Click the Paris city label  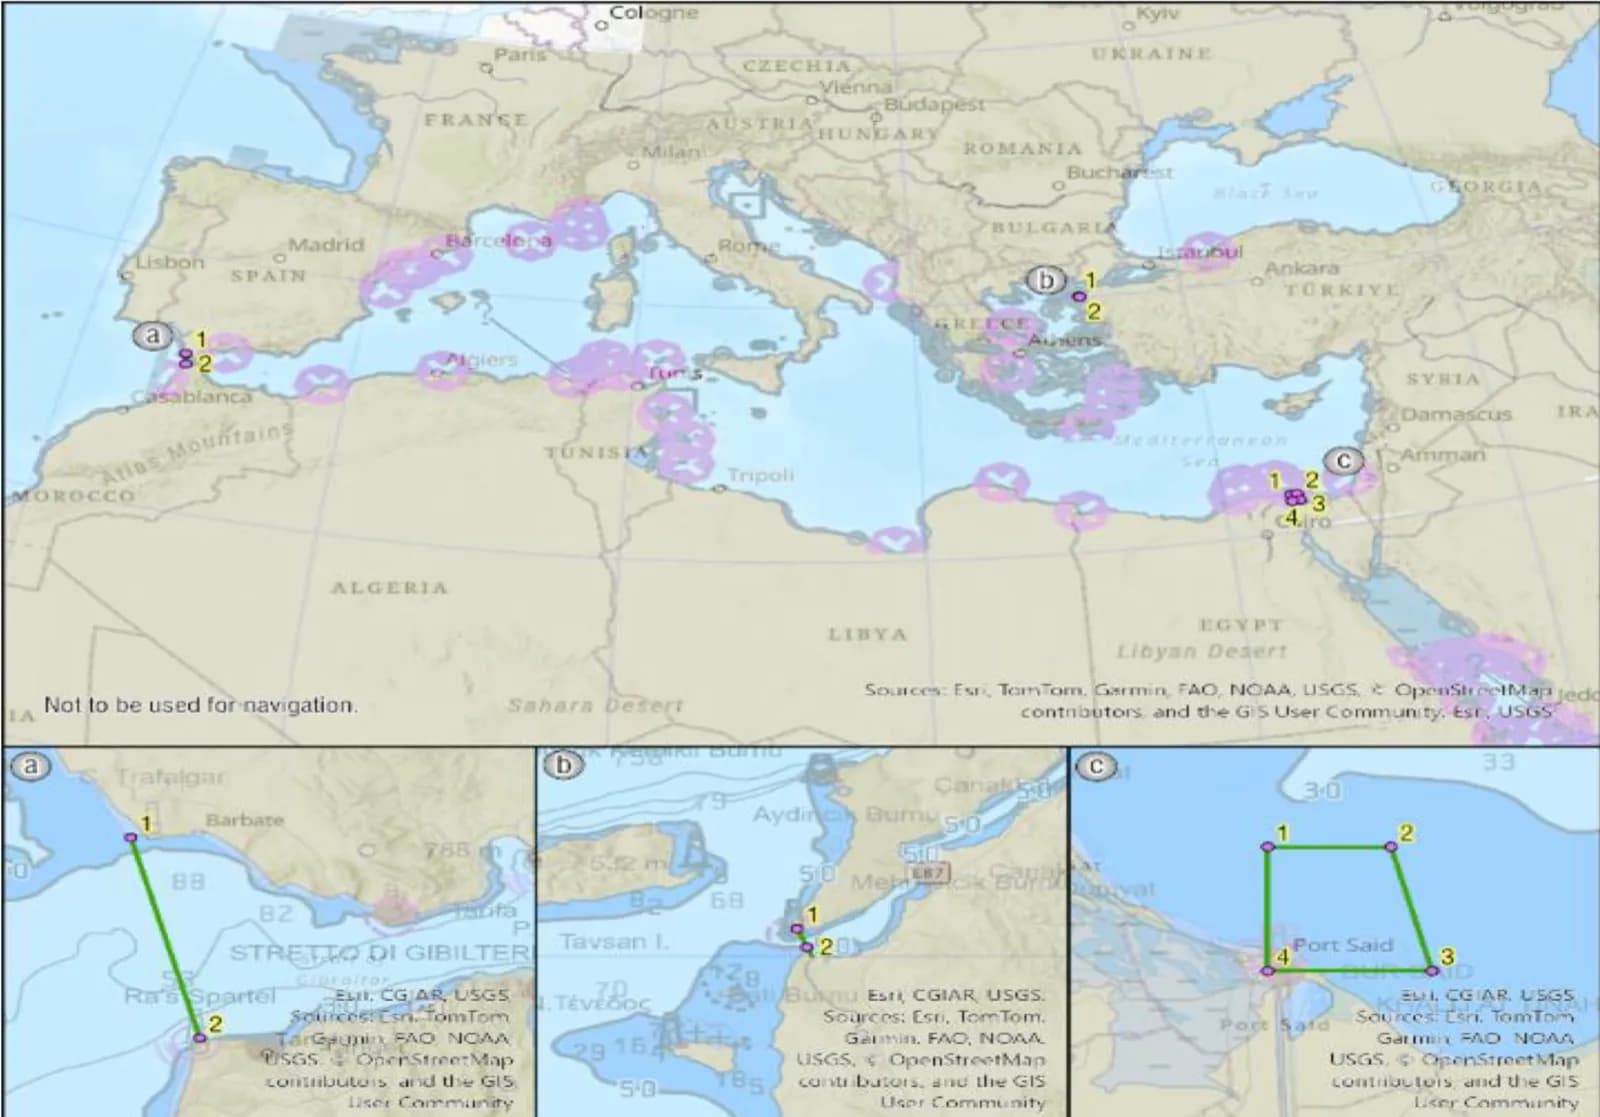coord(520,54)
